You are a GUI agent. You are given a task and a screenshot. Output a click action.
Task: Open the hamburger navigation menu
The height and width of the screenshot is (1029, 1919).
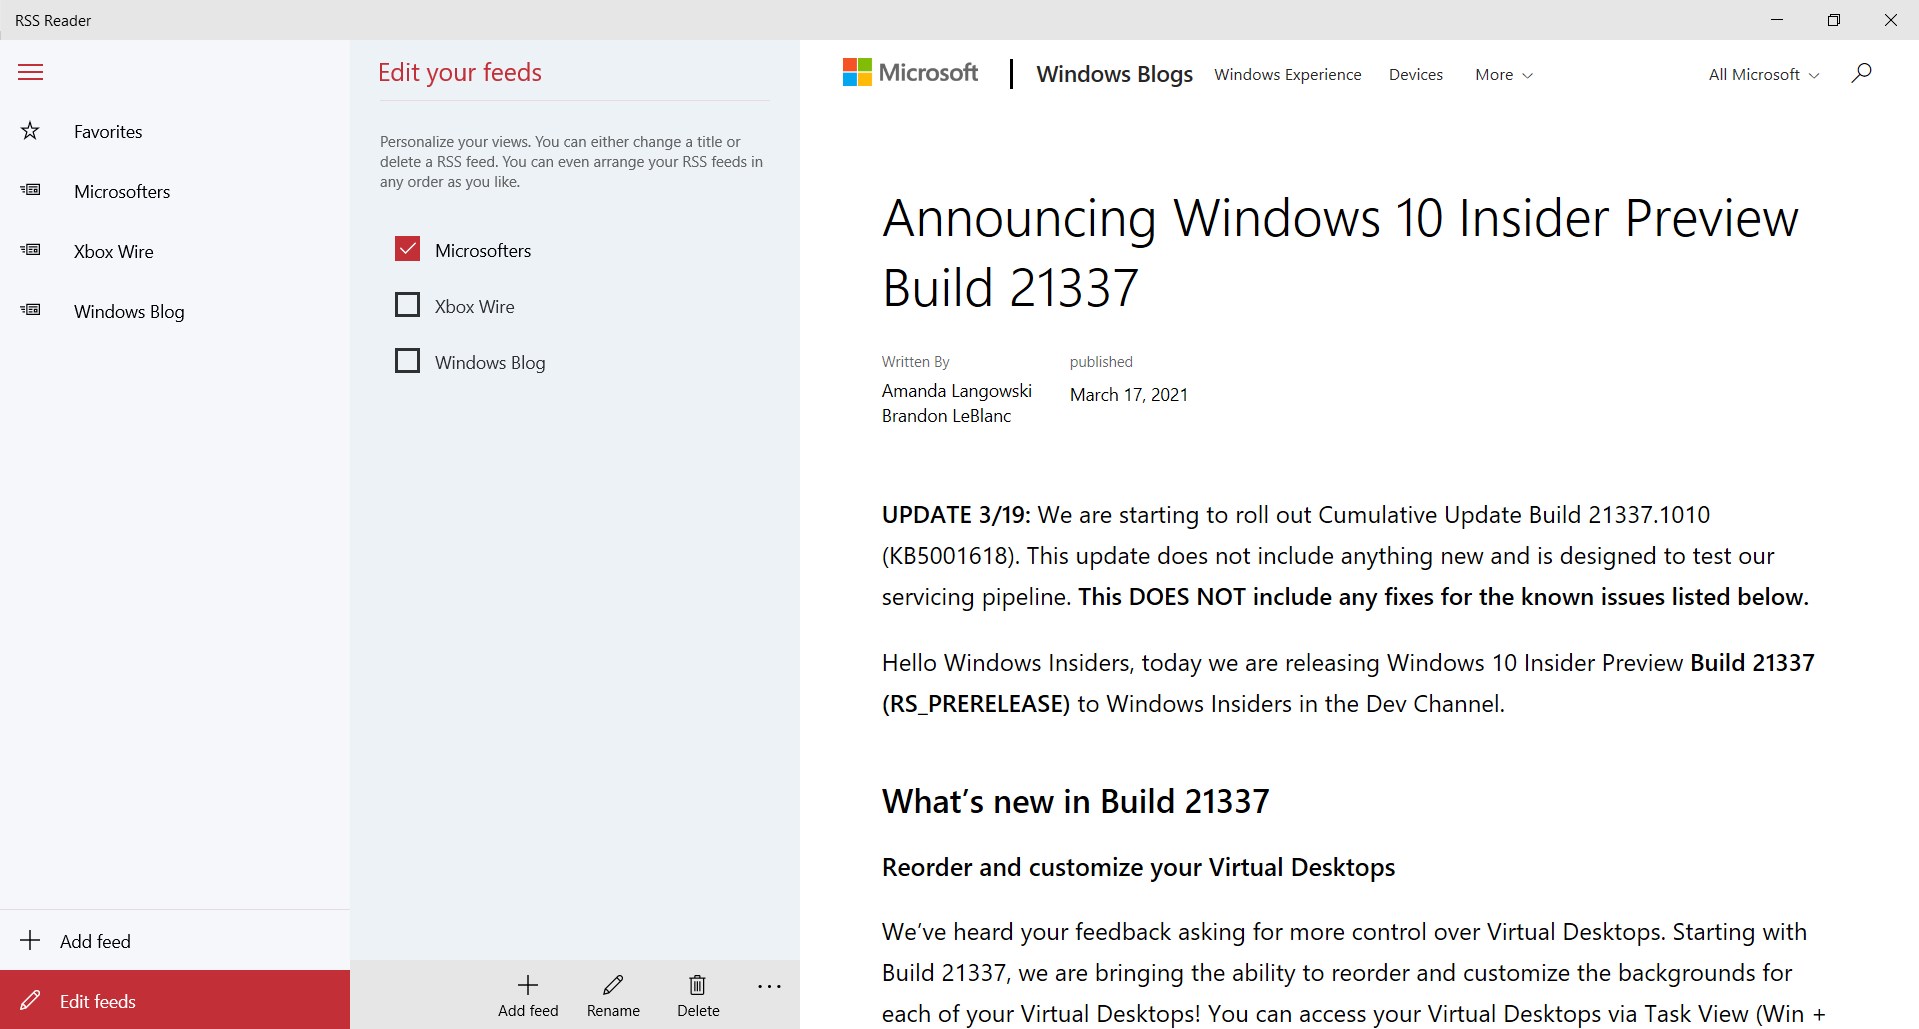(31, 72)
